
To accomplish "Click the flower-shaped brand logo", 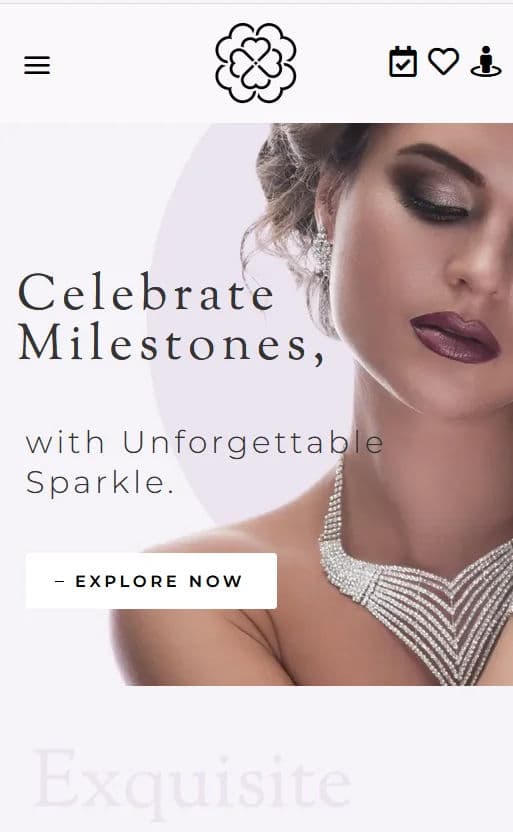I will point(256,63).
